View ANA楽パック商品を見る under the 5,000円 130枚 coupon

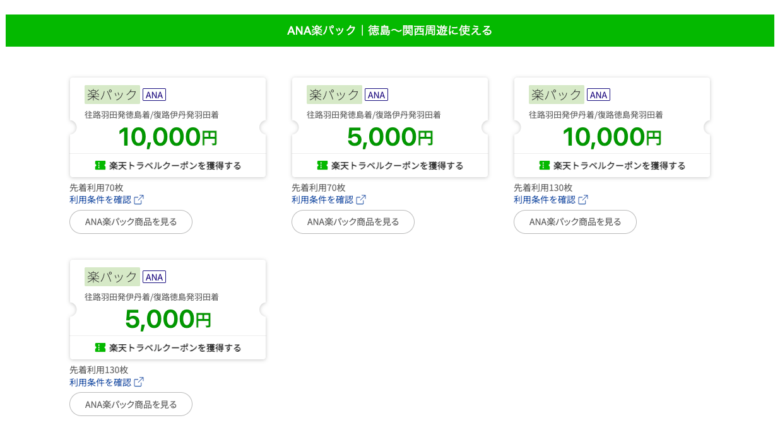[x=131, y=404]
